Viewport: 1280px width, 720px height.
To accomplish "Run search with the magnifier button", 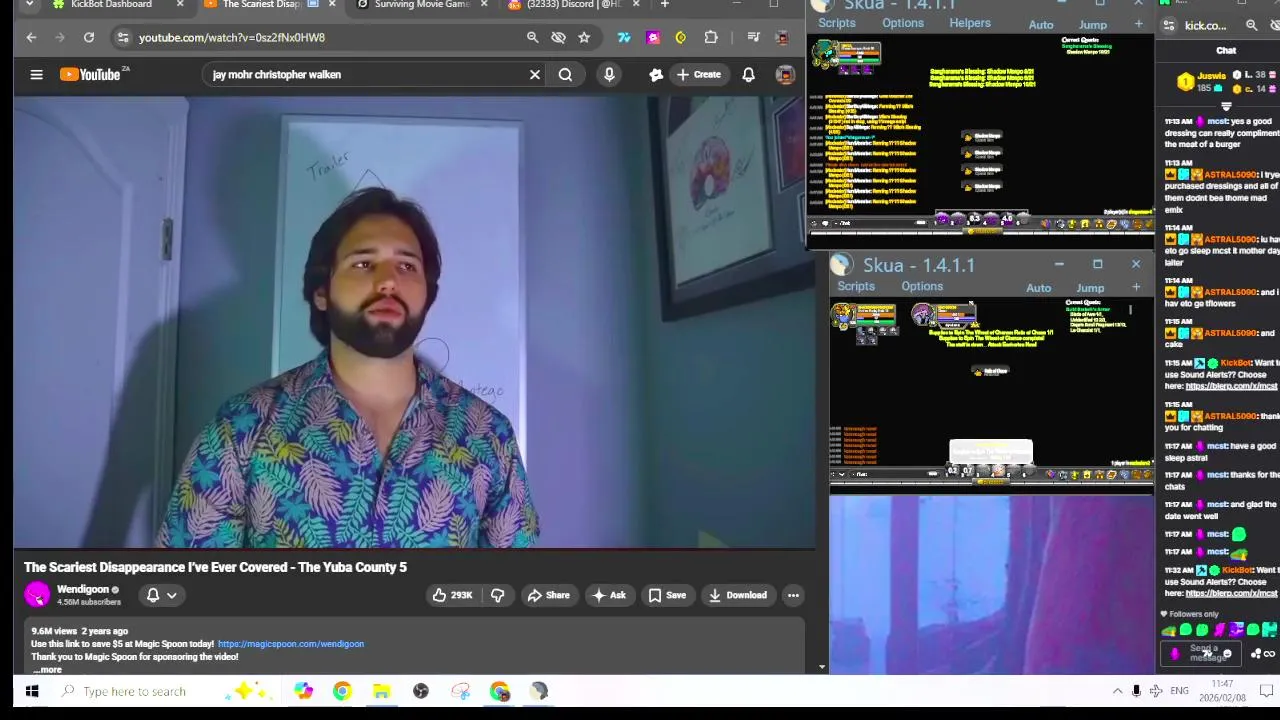I will 565,74.
